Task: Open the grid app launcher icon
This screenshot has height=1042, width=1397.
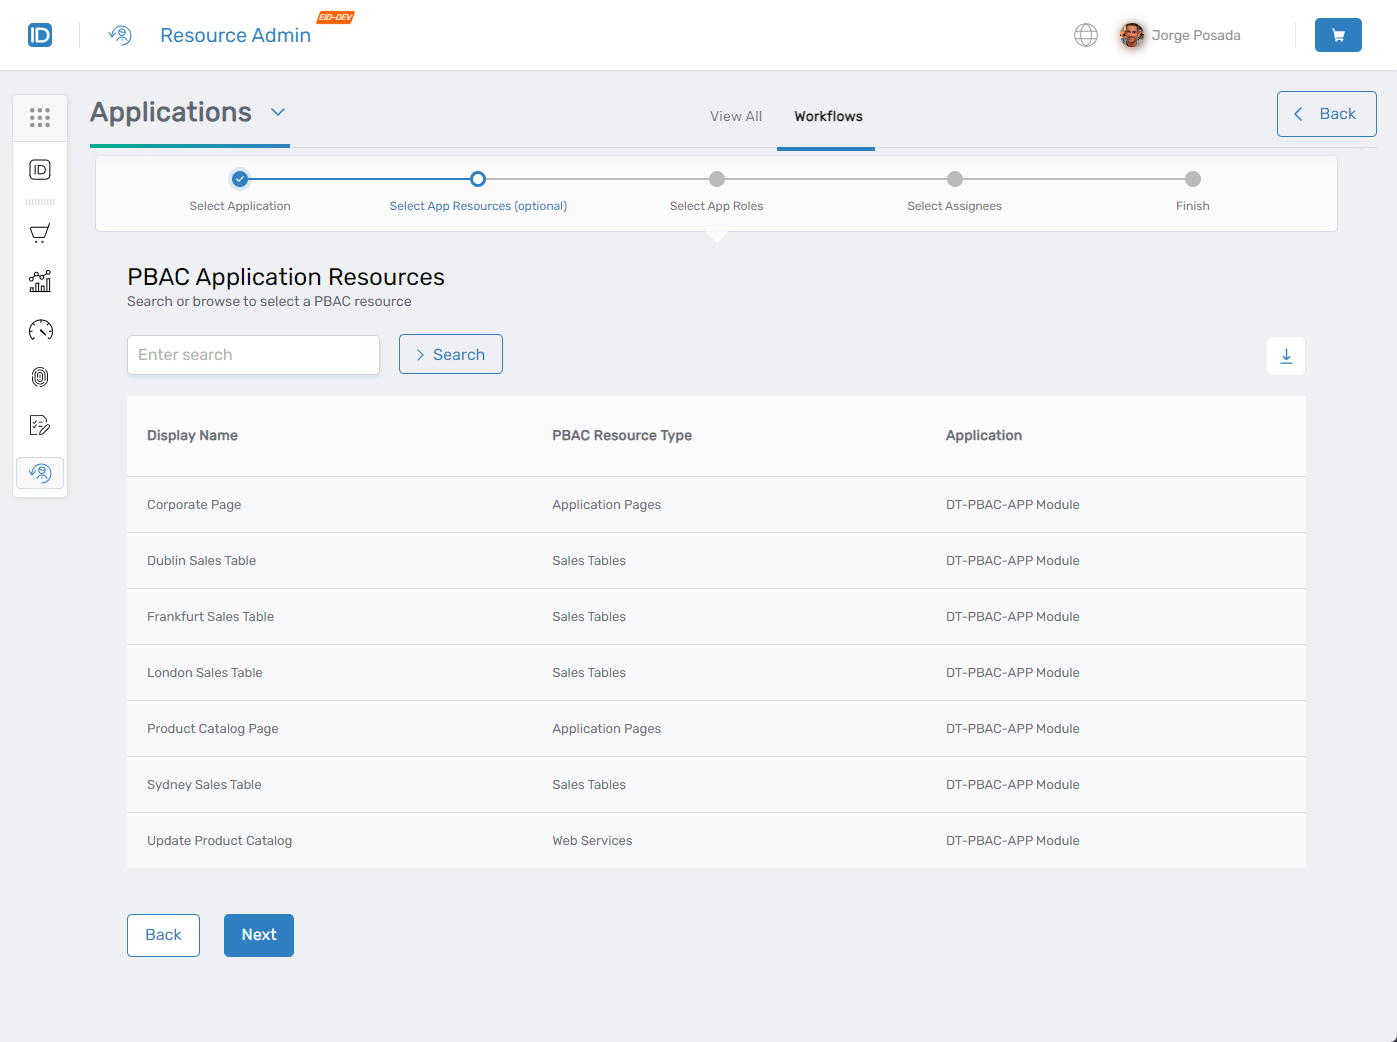Action: 40,117
